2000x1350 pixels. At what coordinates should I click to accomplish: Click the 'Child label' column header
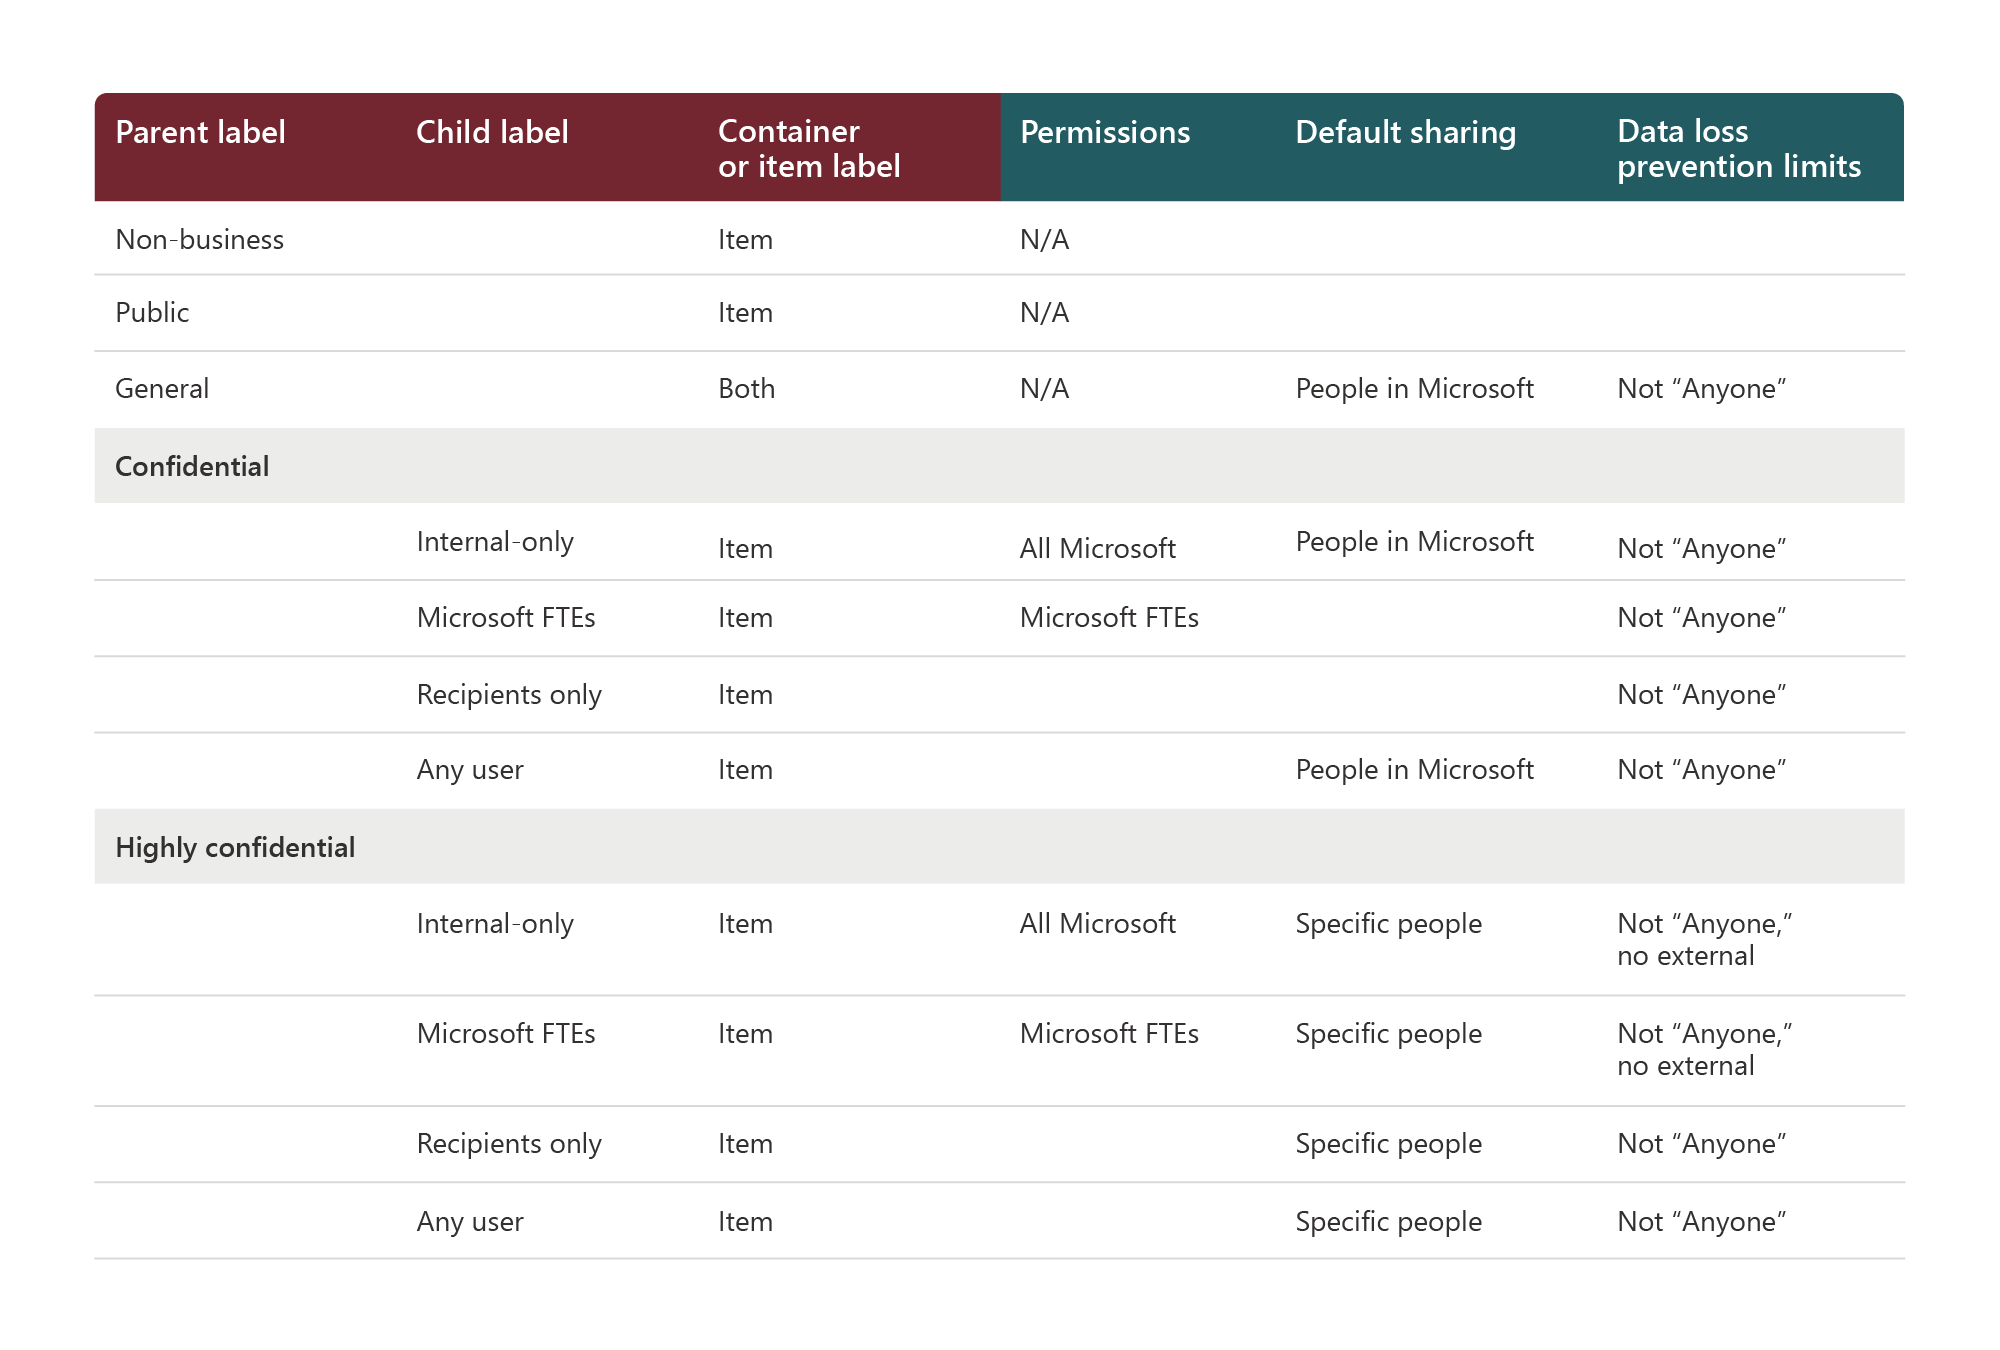(492, 132)
